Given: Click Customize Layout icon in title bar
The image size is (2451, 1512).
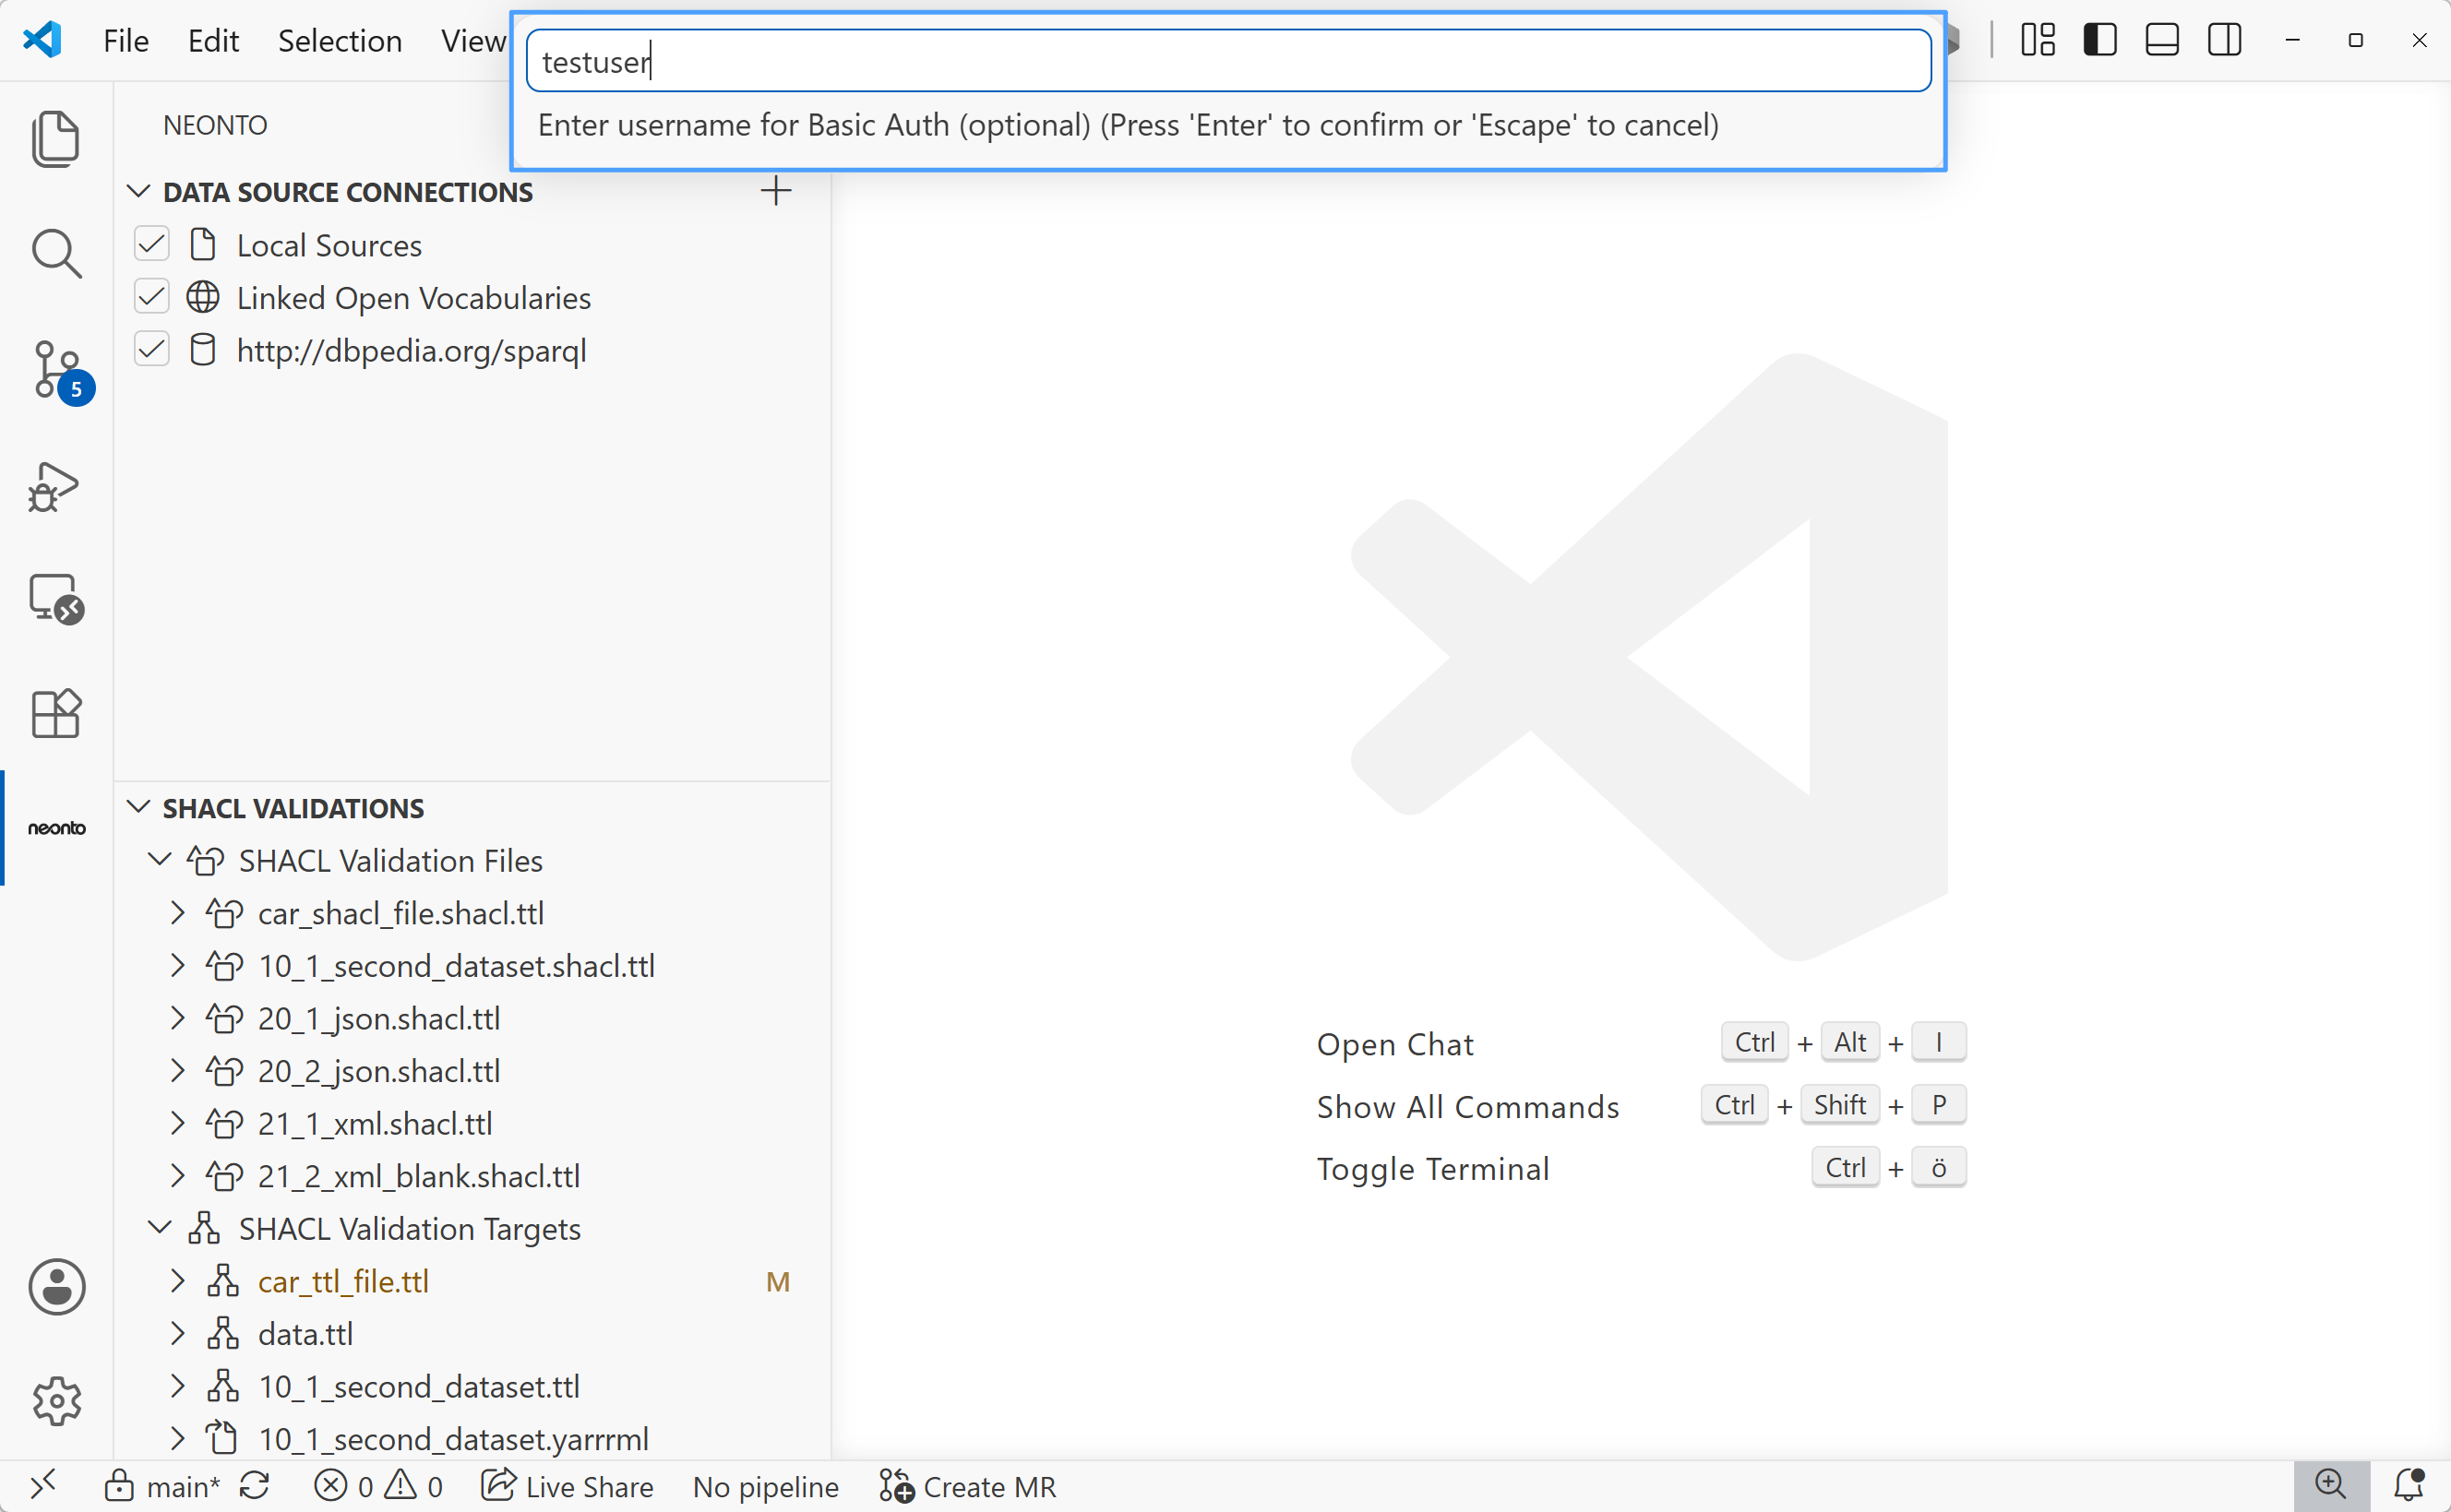Looking at the screenshot, I should 2038,40.
